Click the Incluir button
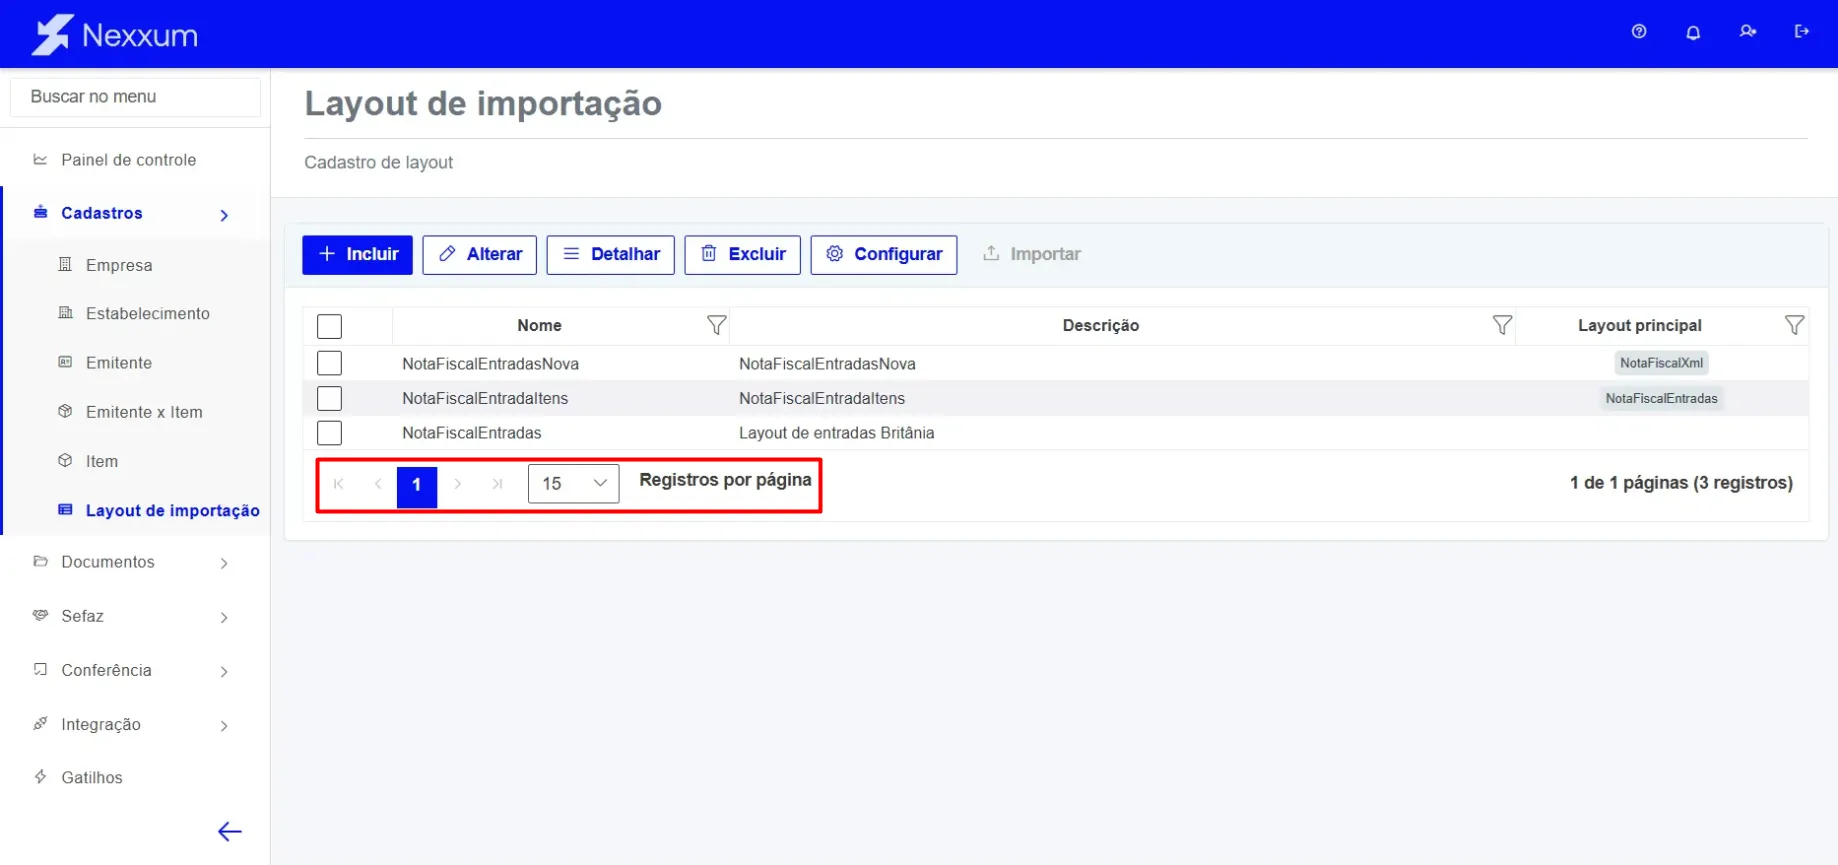 coord(357,254)
